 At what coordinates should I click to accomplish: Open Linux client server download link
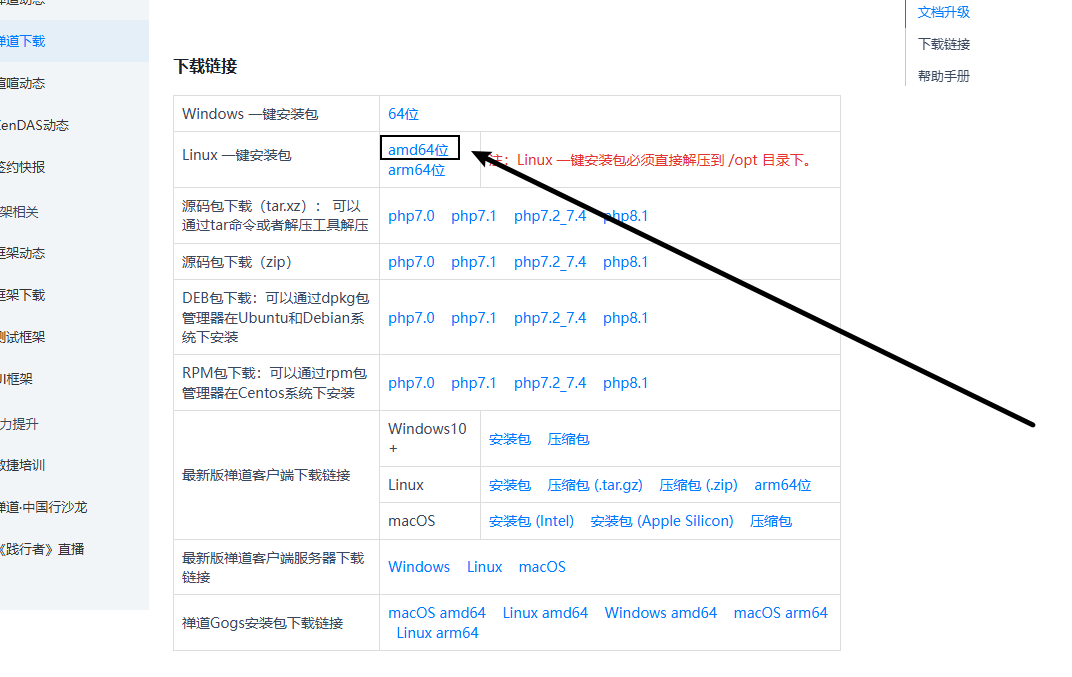point(485,567)
